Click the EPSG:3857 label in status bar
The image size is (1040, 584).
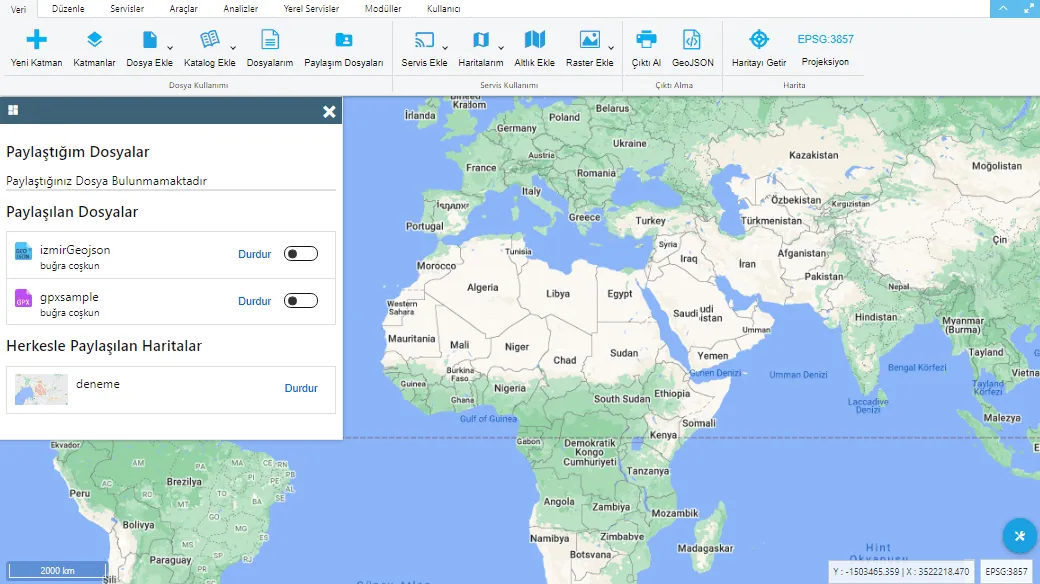click(1006, 571)
